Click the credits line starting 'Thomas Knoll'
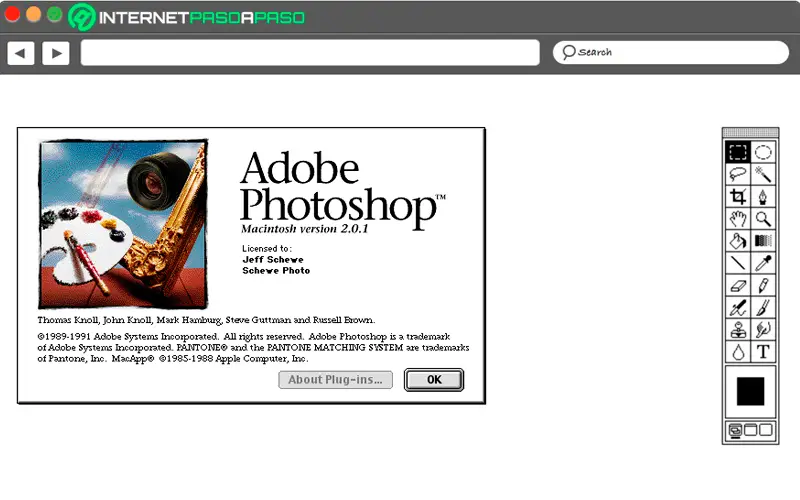The height and width of the screenshot is (500, 800). [206, 320]
